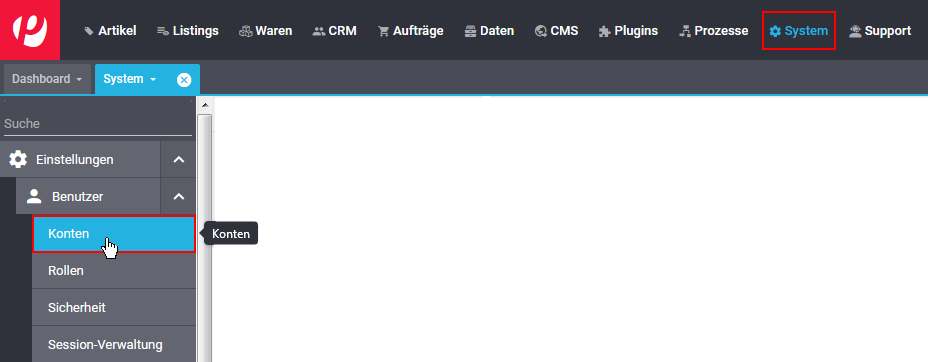Open the Artikel menu

[x=110, y=31]
